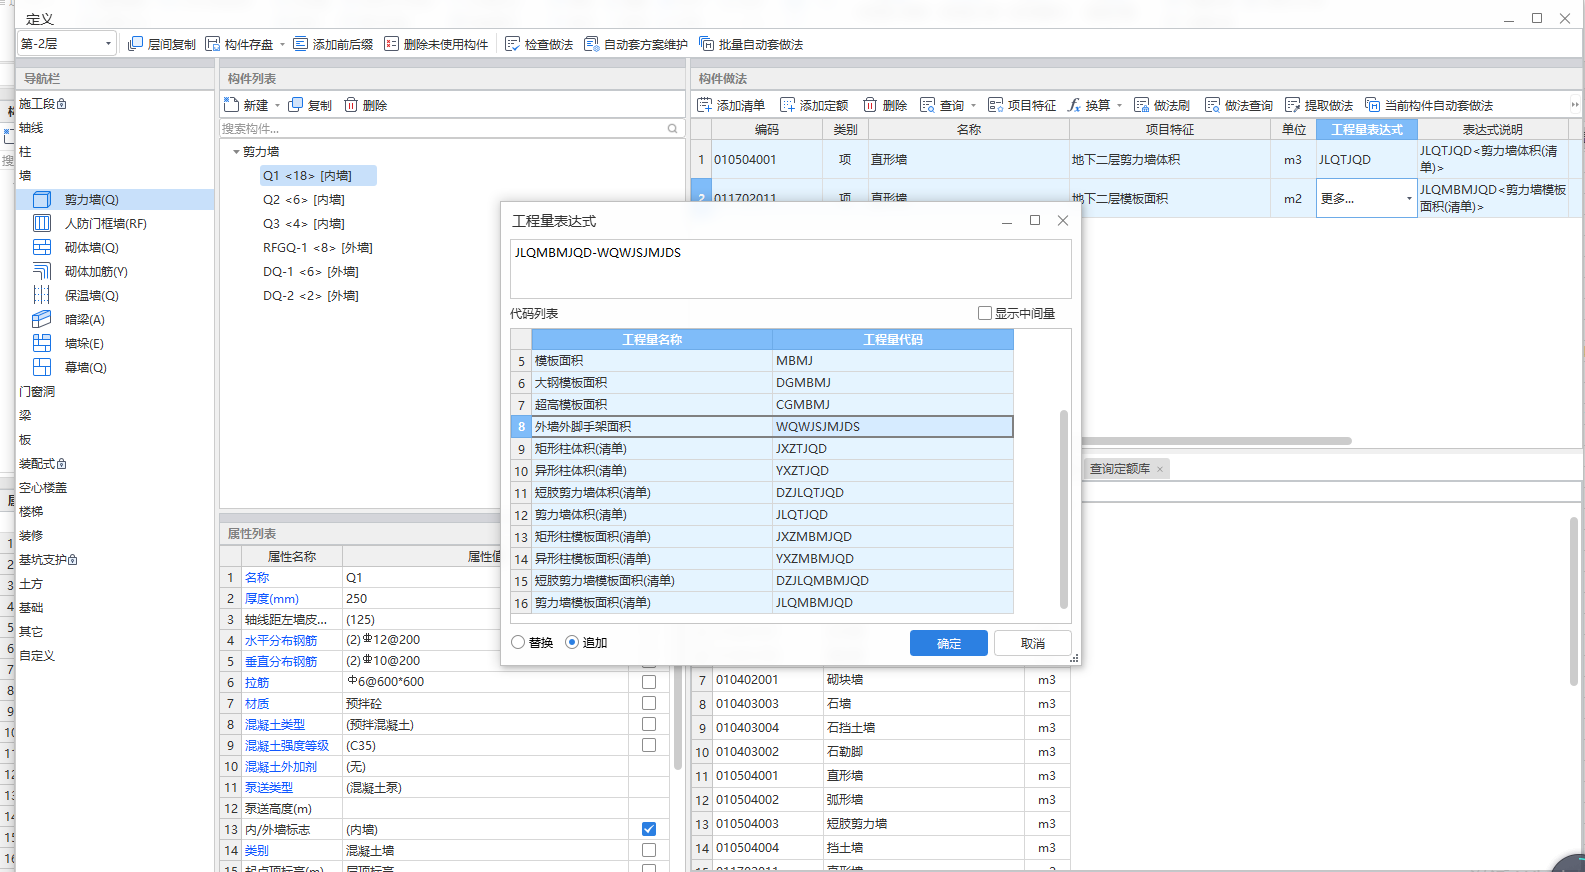Click 提取做法 toolbar icon
Viewport: 1585px width, 872px height.
pos(1293,105)
